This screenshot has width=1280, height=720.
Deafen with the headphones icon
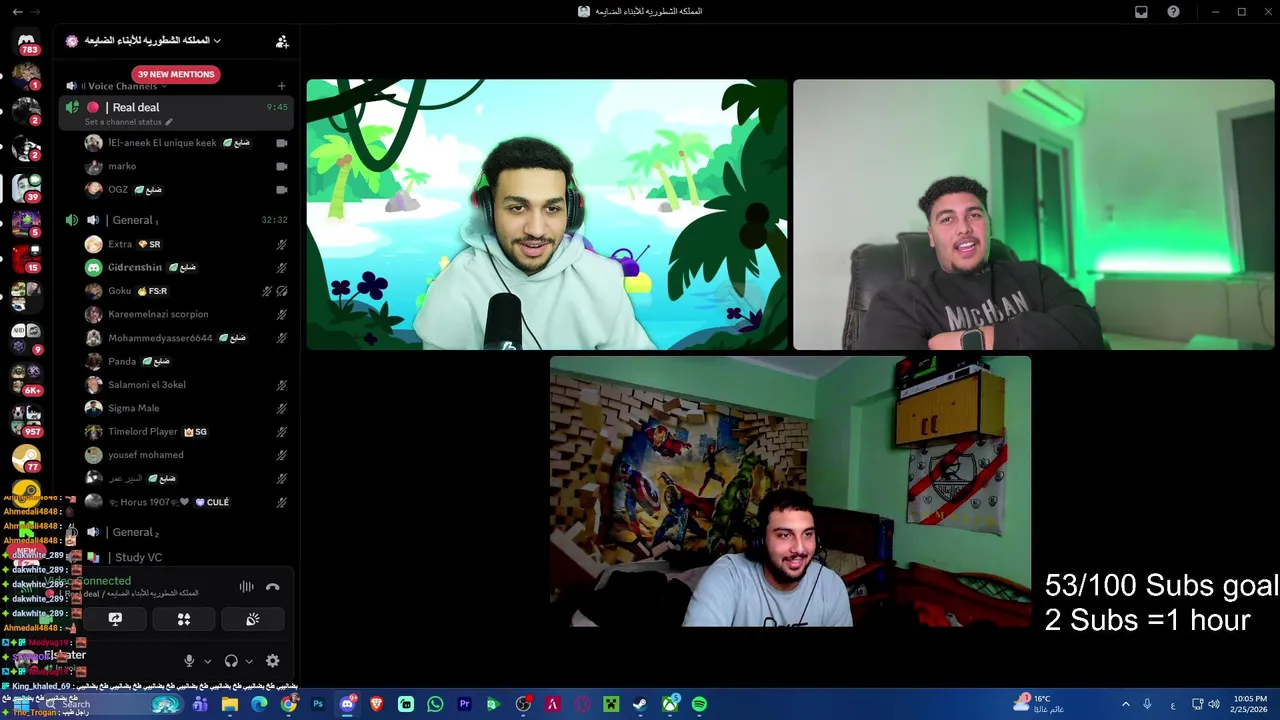coord(231,661)
